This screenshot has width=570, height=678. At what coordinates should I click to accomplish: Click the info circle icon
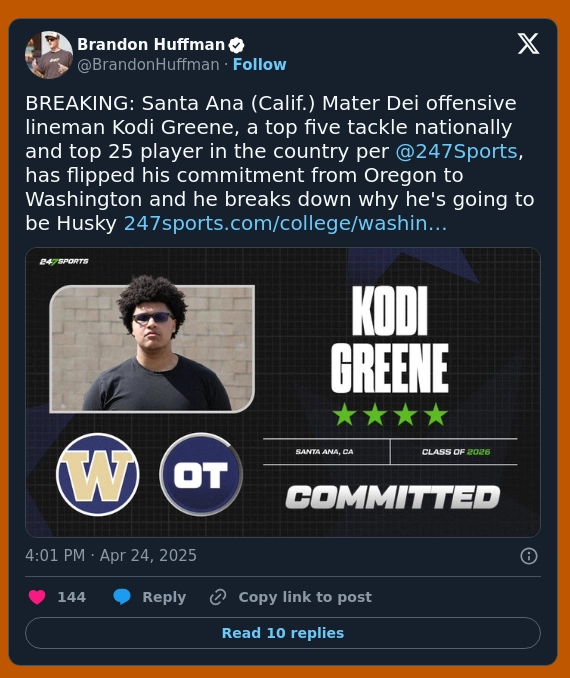pyautogui.click(x=528, y=556)
